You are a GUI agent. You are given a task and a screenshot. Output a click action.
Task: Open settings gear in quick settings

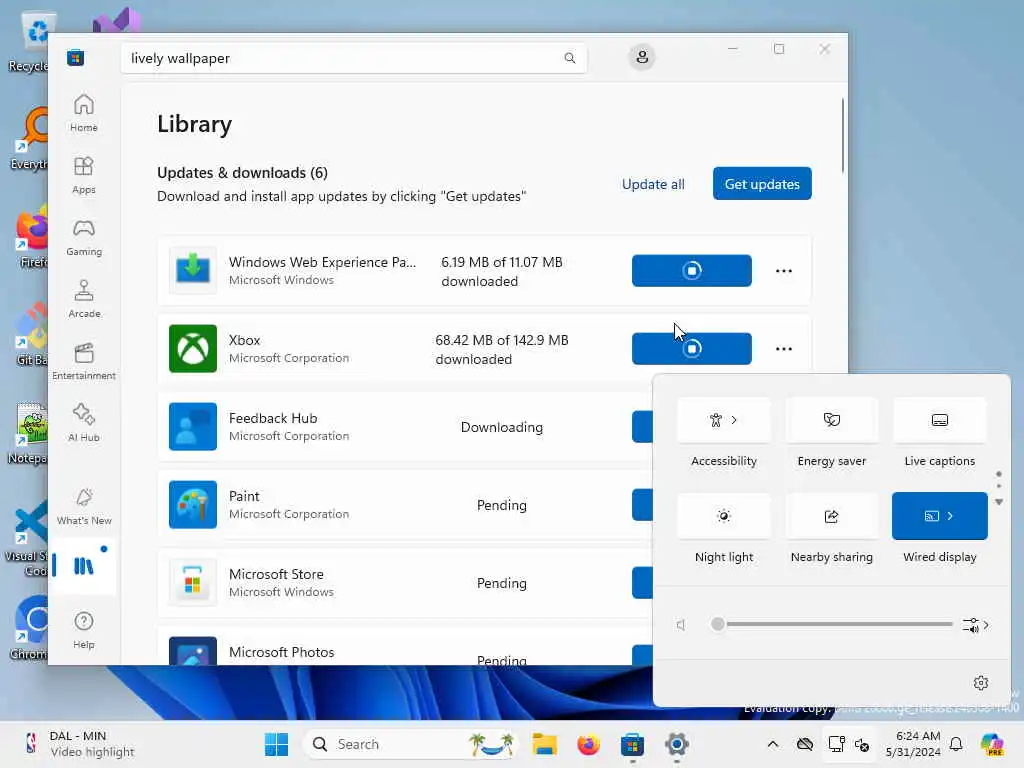pyautogui.click(x=981, y=683)
